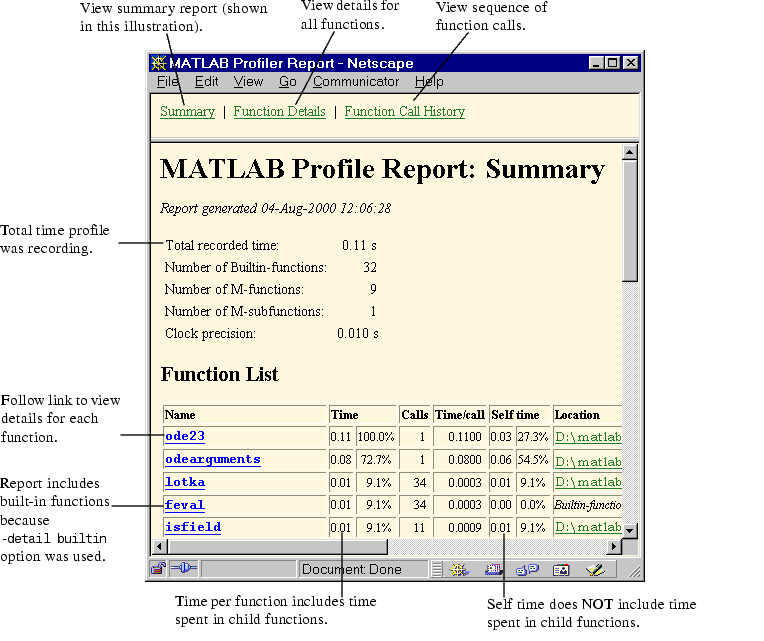The image size is (764, 641).
Task: Click the '72.7%' time cell for odearguments
Action: (376, 460)
